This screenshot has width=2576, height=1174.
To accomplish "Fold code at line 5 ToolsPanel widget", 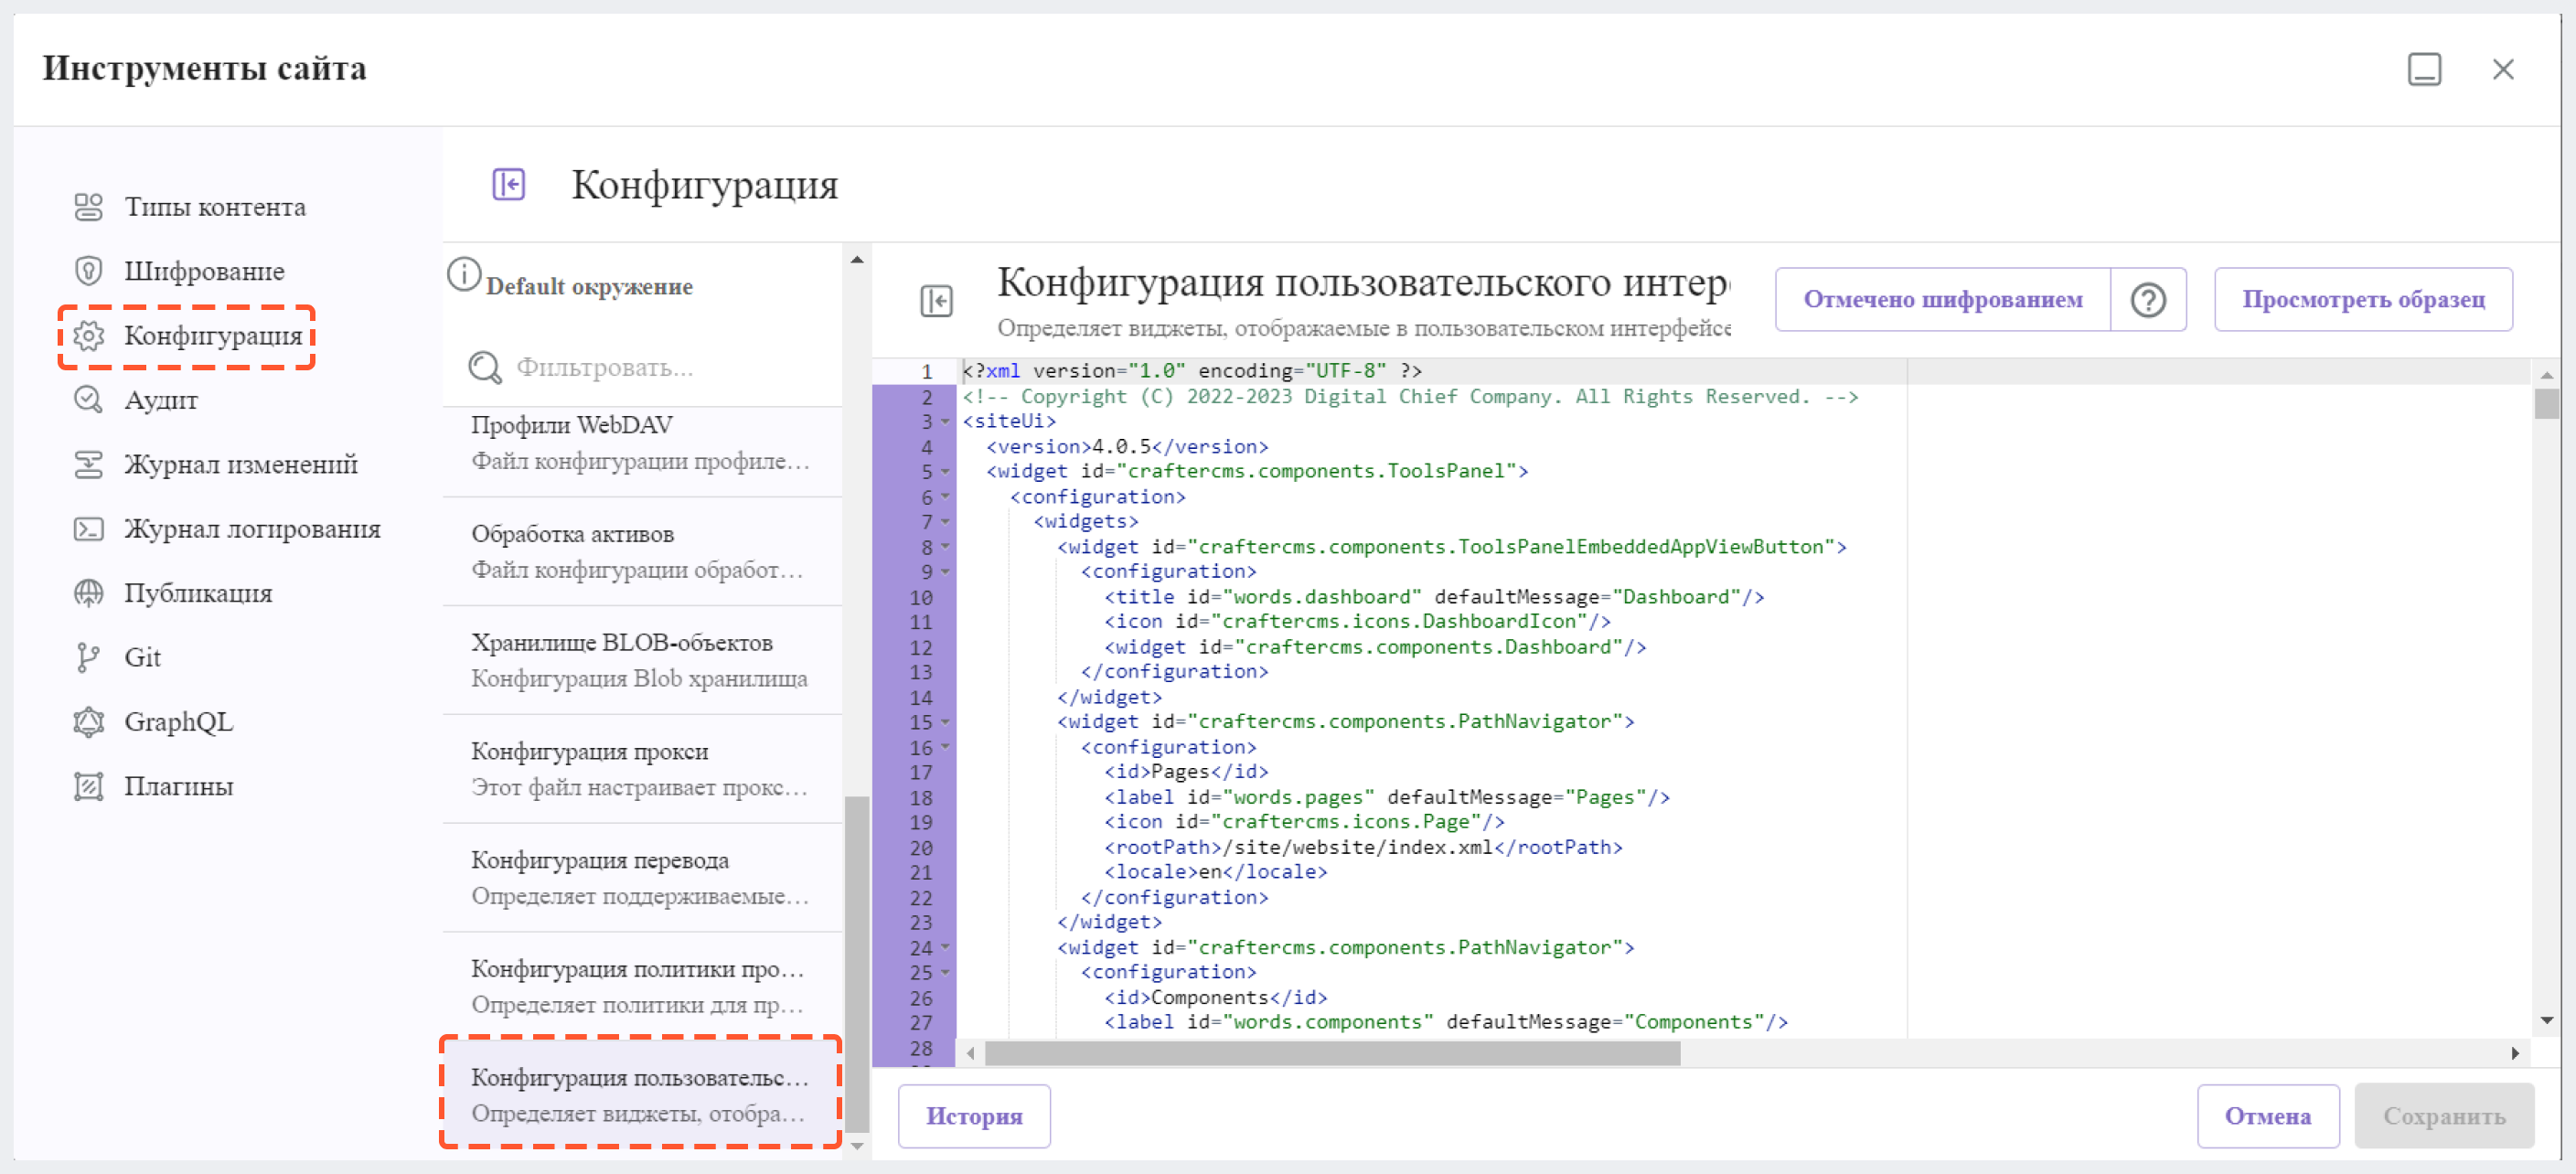I will tap(945, 472).
